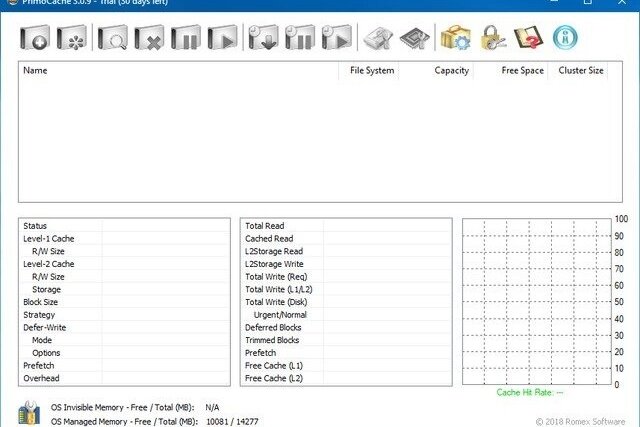
Task: Select the Cached Read row
Action: [x=346, y=238]
